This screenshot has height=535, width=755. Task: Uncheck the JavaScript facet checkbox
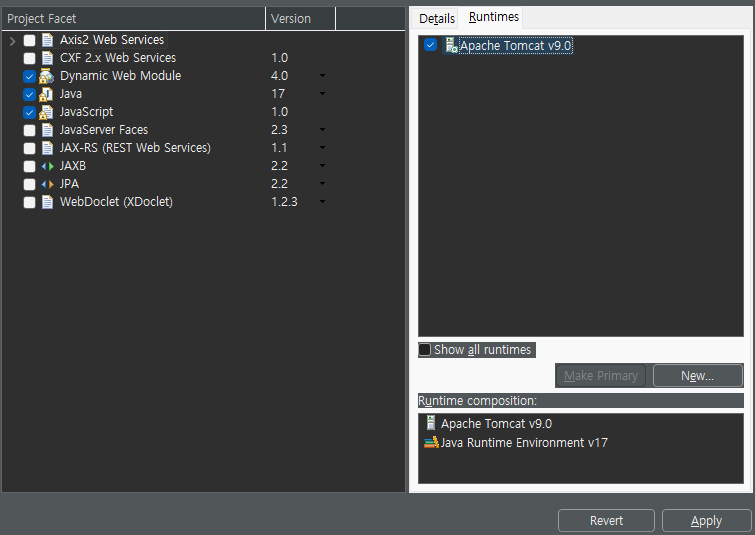[29, 113]
